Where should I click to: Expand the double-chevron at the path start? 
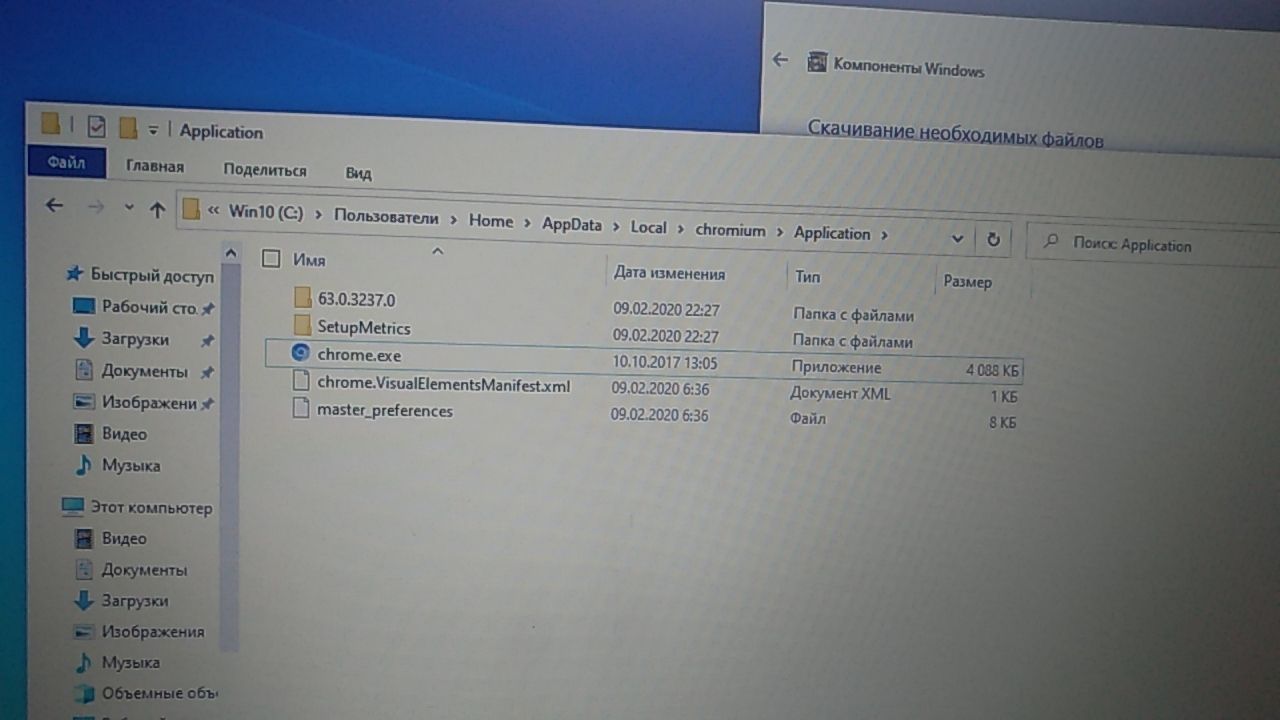[213, 210]
